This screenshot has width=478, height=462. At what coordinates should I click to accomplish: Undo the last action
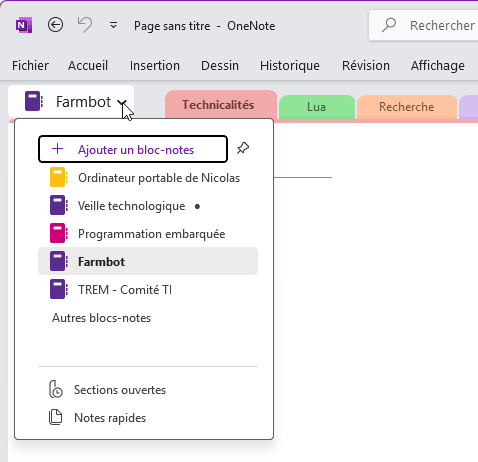click(85, 25)
